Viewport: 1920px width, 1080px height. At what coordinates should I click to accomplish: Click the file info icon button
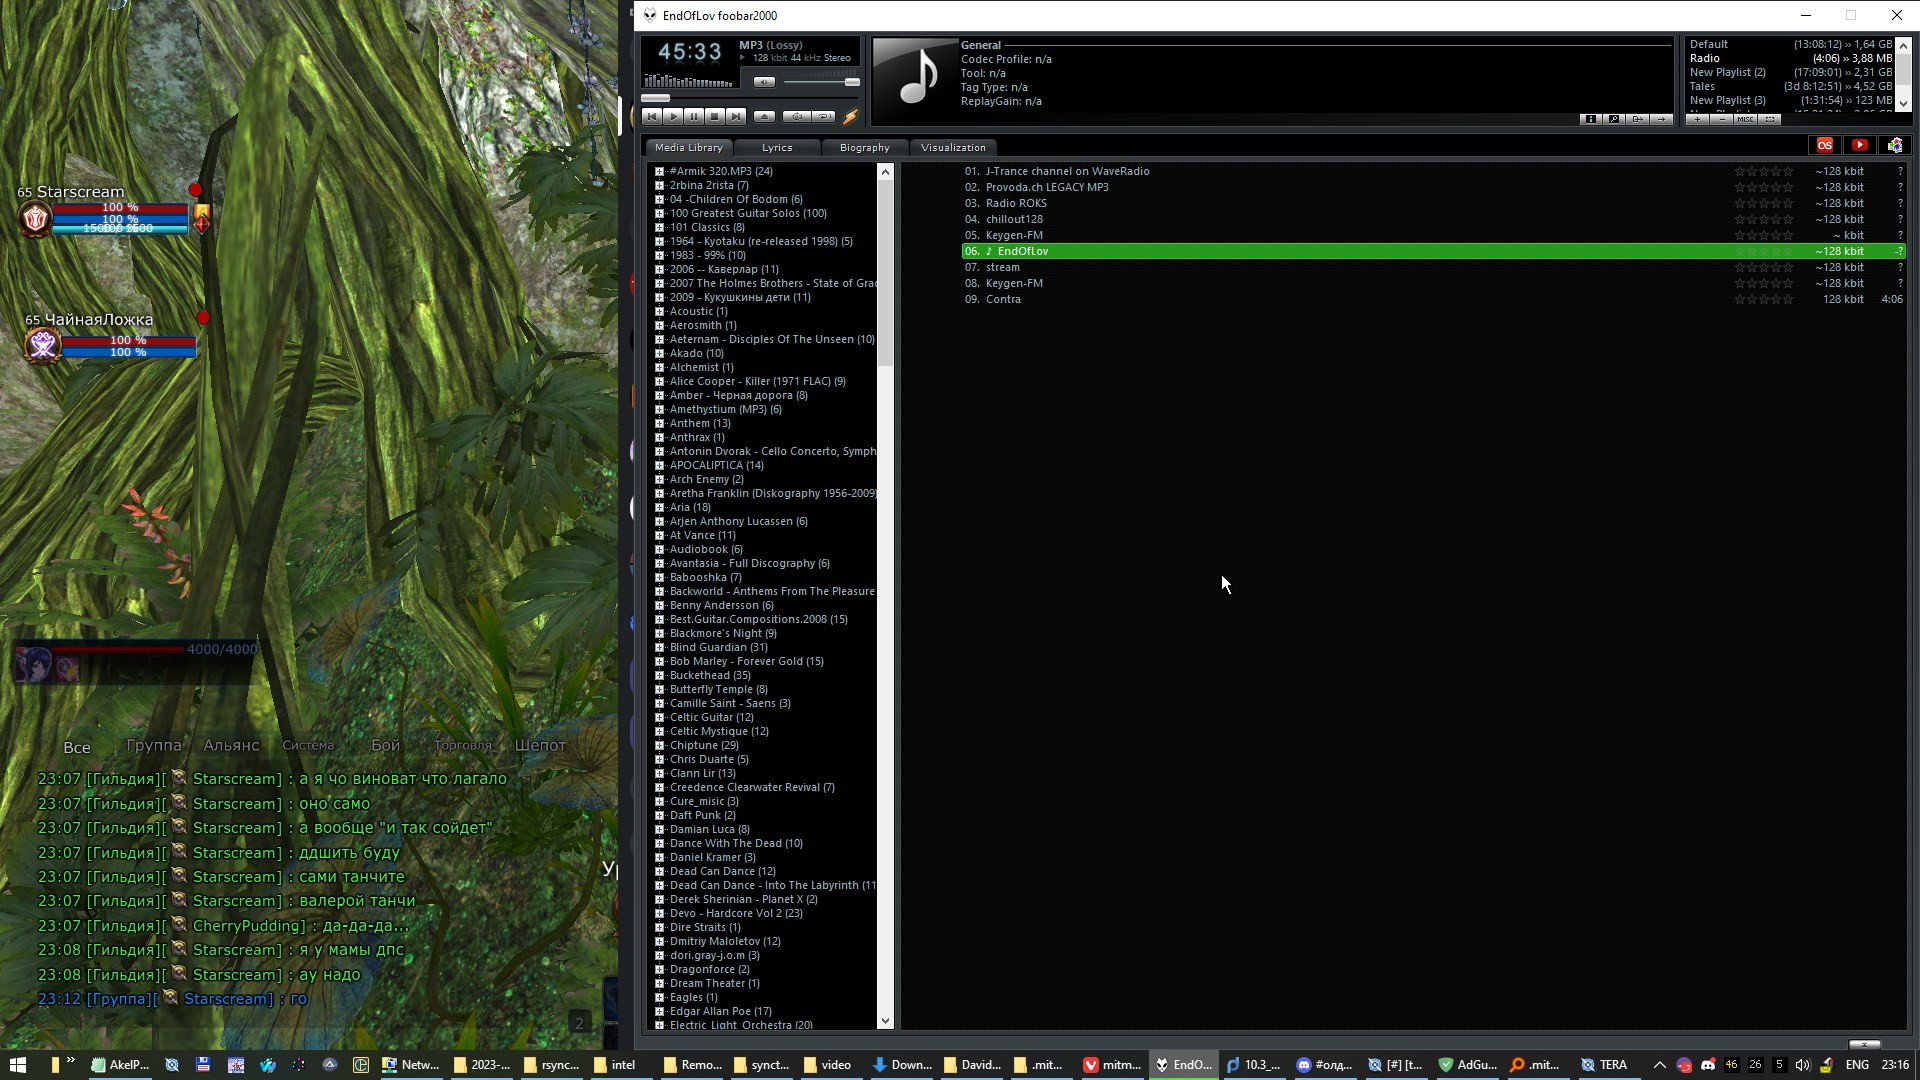tap(1591, 120)
